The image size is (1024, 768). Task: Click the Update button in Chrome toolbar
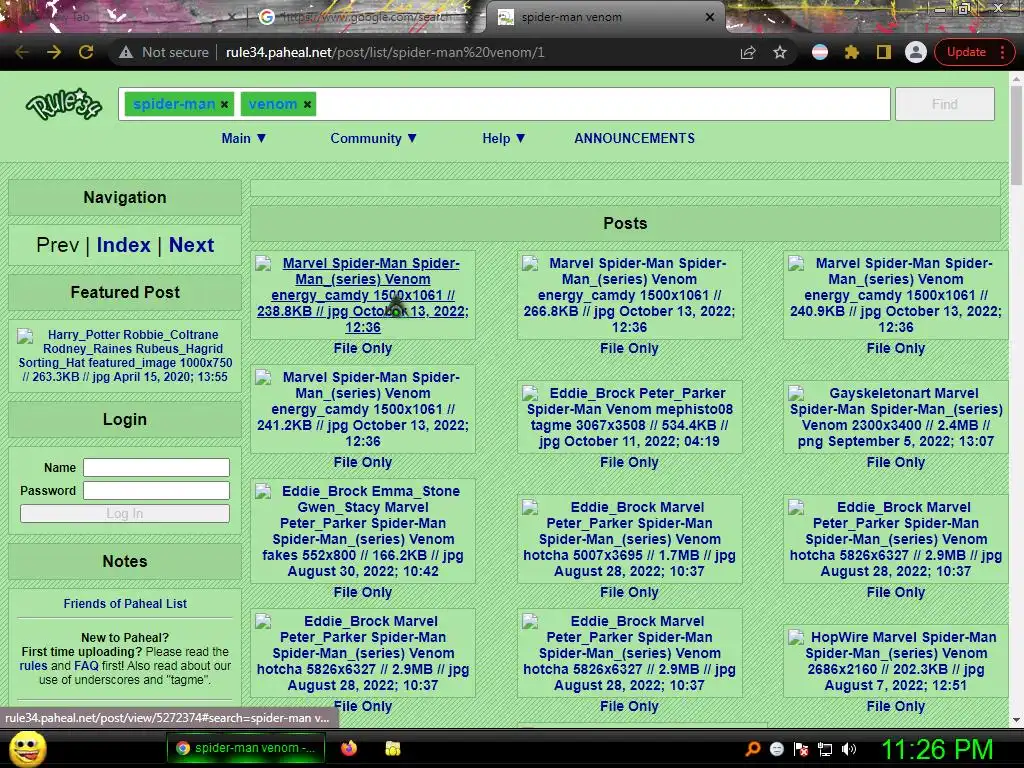point(966,52)
